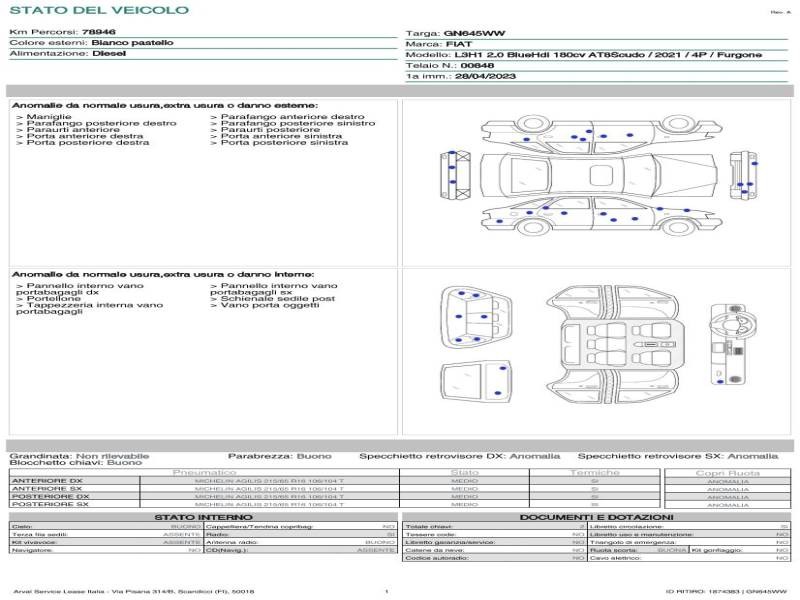The width and height of the screenshot is (800, 600).
Task: Click the dashboard and steering wheel diagram
Action: pos(733,344)
